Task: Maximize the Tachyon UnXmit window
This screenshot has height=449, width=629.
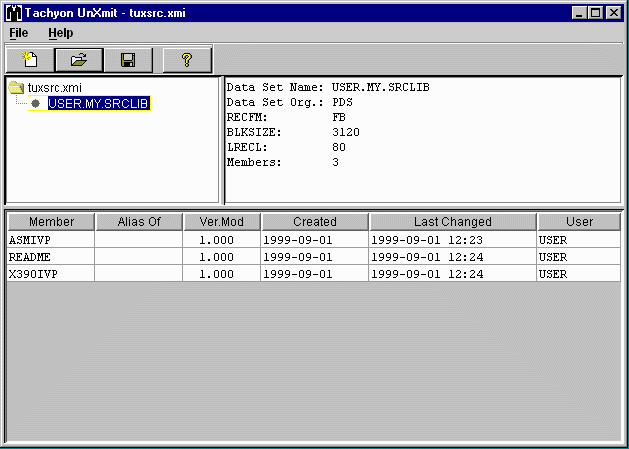Action: [x=596, y=13]
